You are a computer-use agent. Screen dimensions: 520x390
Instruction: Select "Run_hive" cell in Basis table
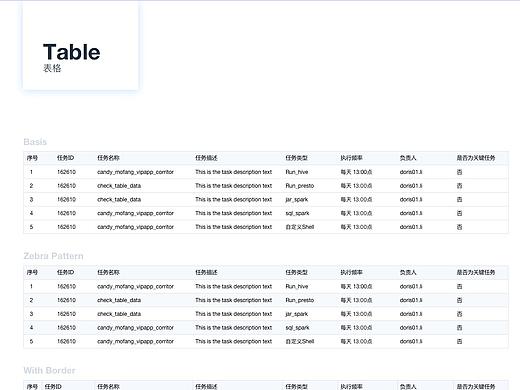pyautogui.click(x=297, y=172)
